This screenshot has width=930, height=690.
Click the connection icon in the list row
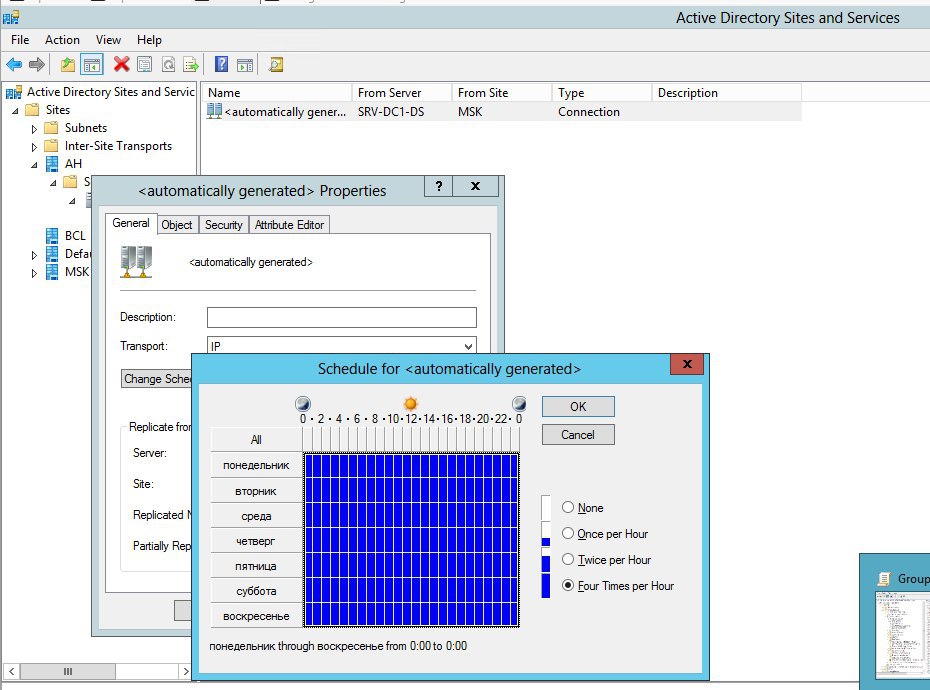click(214, 111)
